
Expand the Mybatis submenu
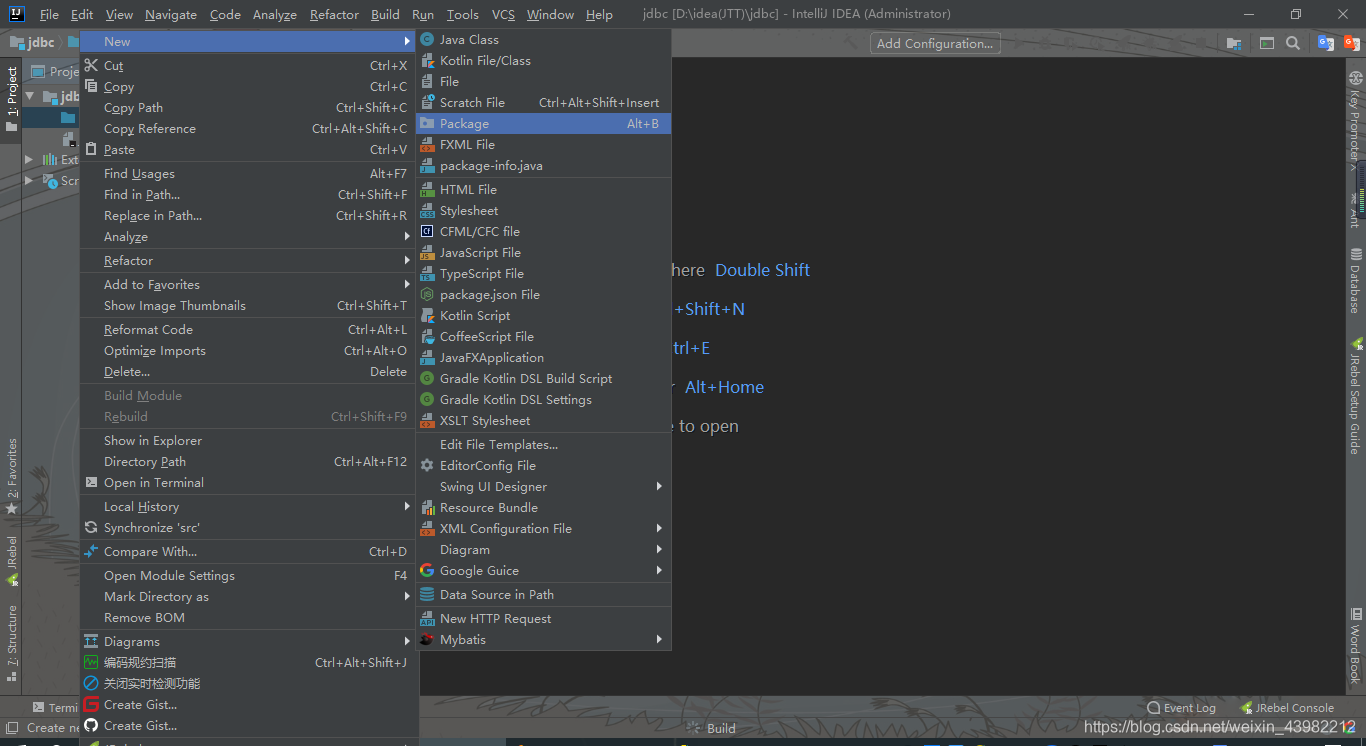tap(543, 639)
